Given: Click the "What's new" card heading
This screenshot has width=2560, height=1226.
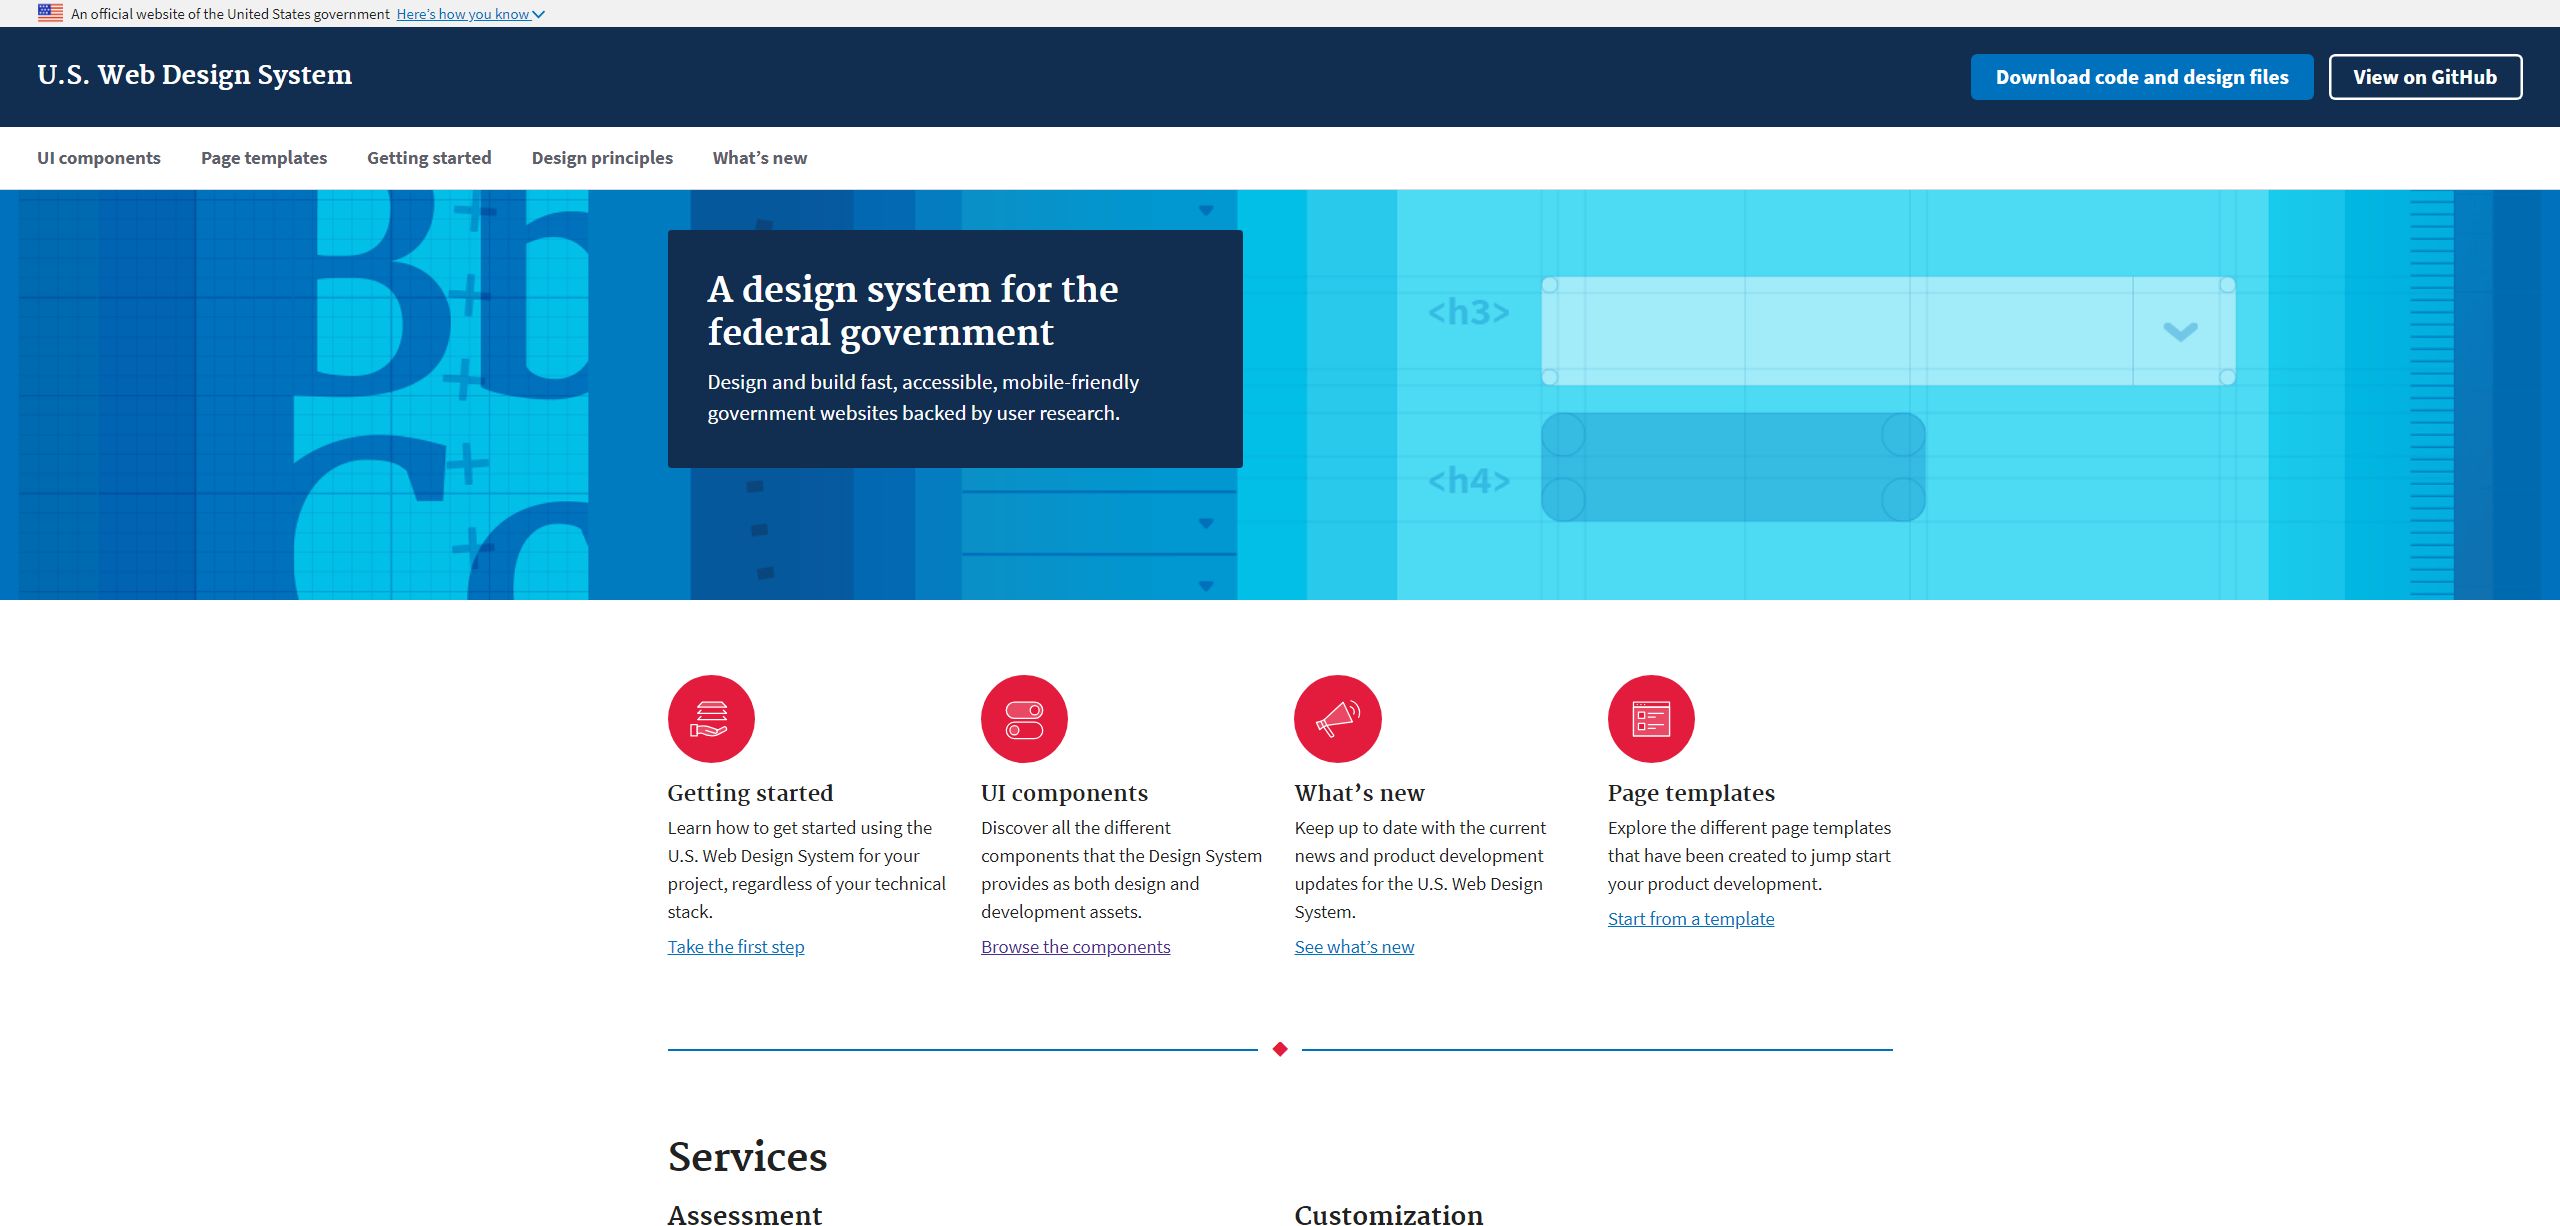Looking at the screenshot, I should pos(1359,793).
